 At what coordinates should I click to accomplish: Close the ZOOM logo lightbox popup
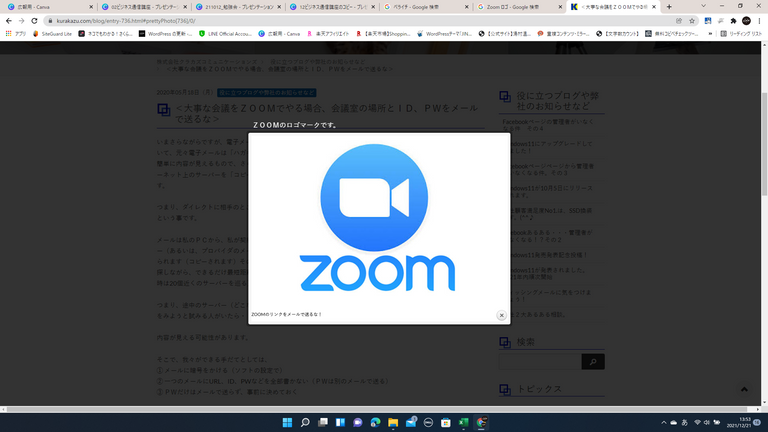coord(502,315)
